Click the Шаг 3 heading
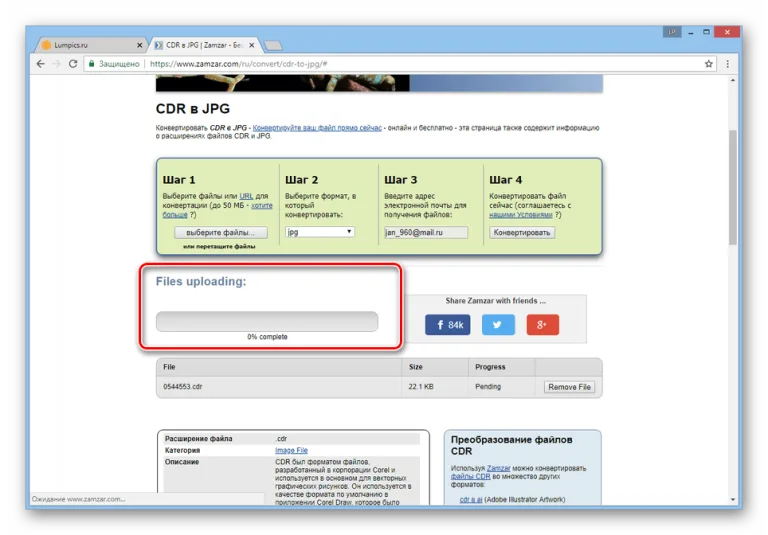The image size is (768, 535). (401, 180)
